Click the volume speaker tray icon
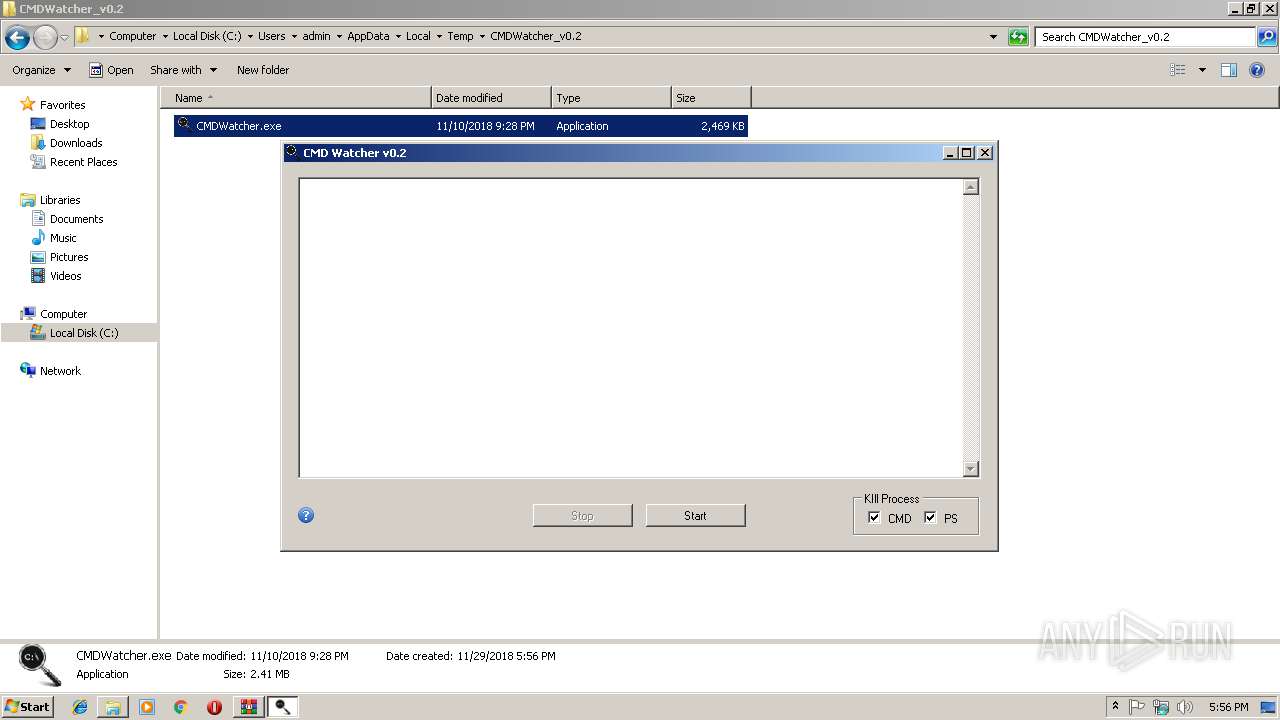Viewport: 1280px width, 720px height. click(x=1185, y=707)
